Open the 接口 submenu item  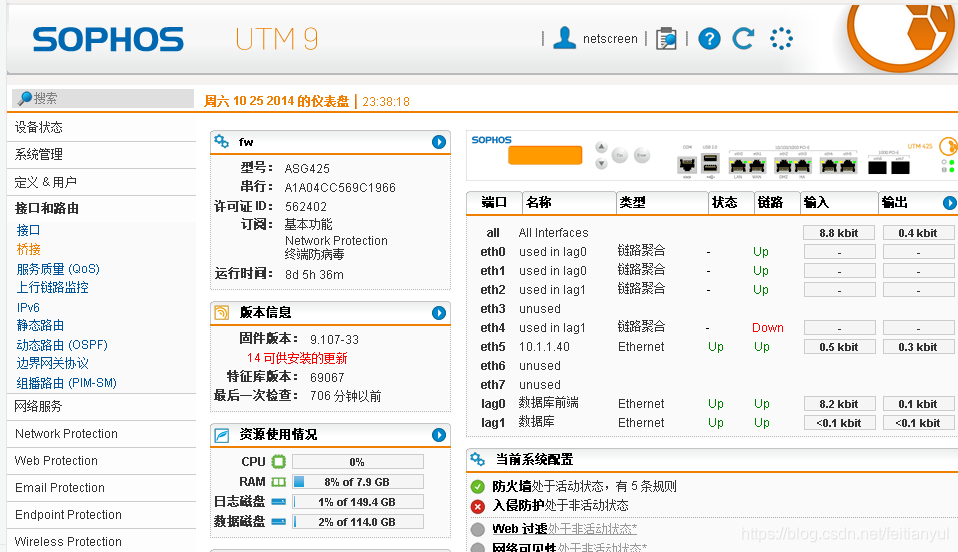coord(28,230)
